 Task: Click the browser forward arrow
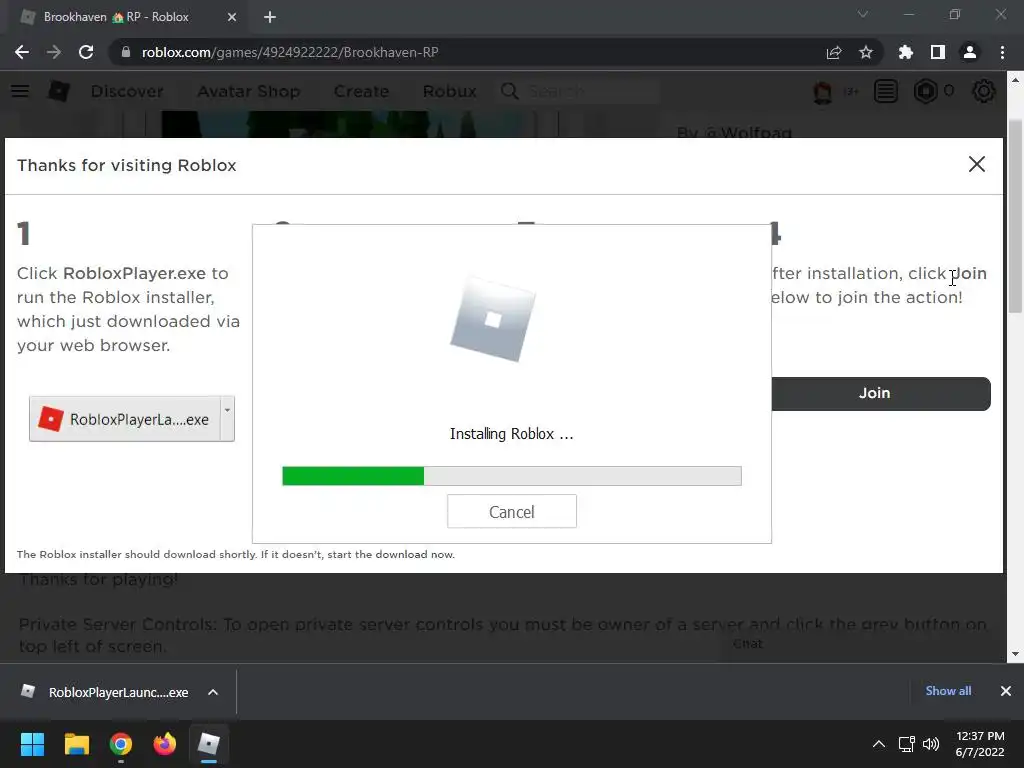coord(54,52)
